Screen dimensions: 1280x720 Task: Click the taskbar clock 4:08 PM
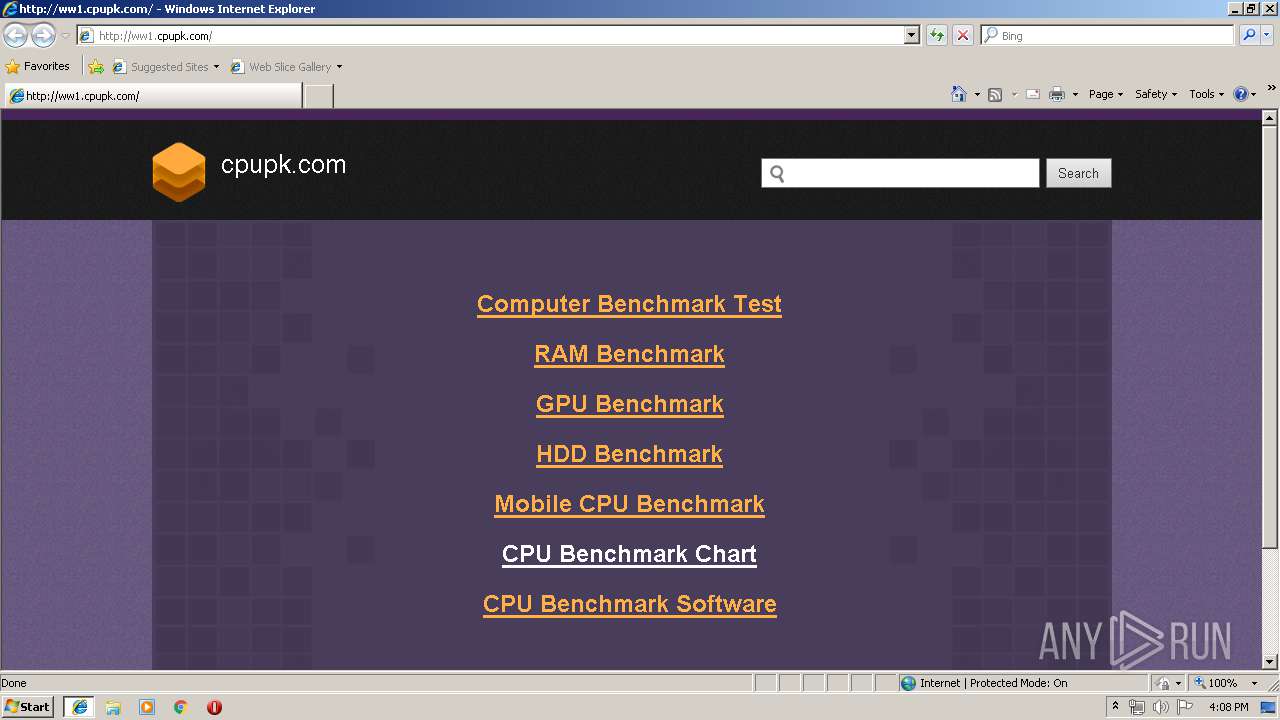click(x=1228, y=707)
